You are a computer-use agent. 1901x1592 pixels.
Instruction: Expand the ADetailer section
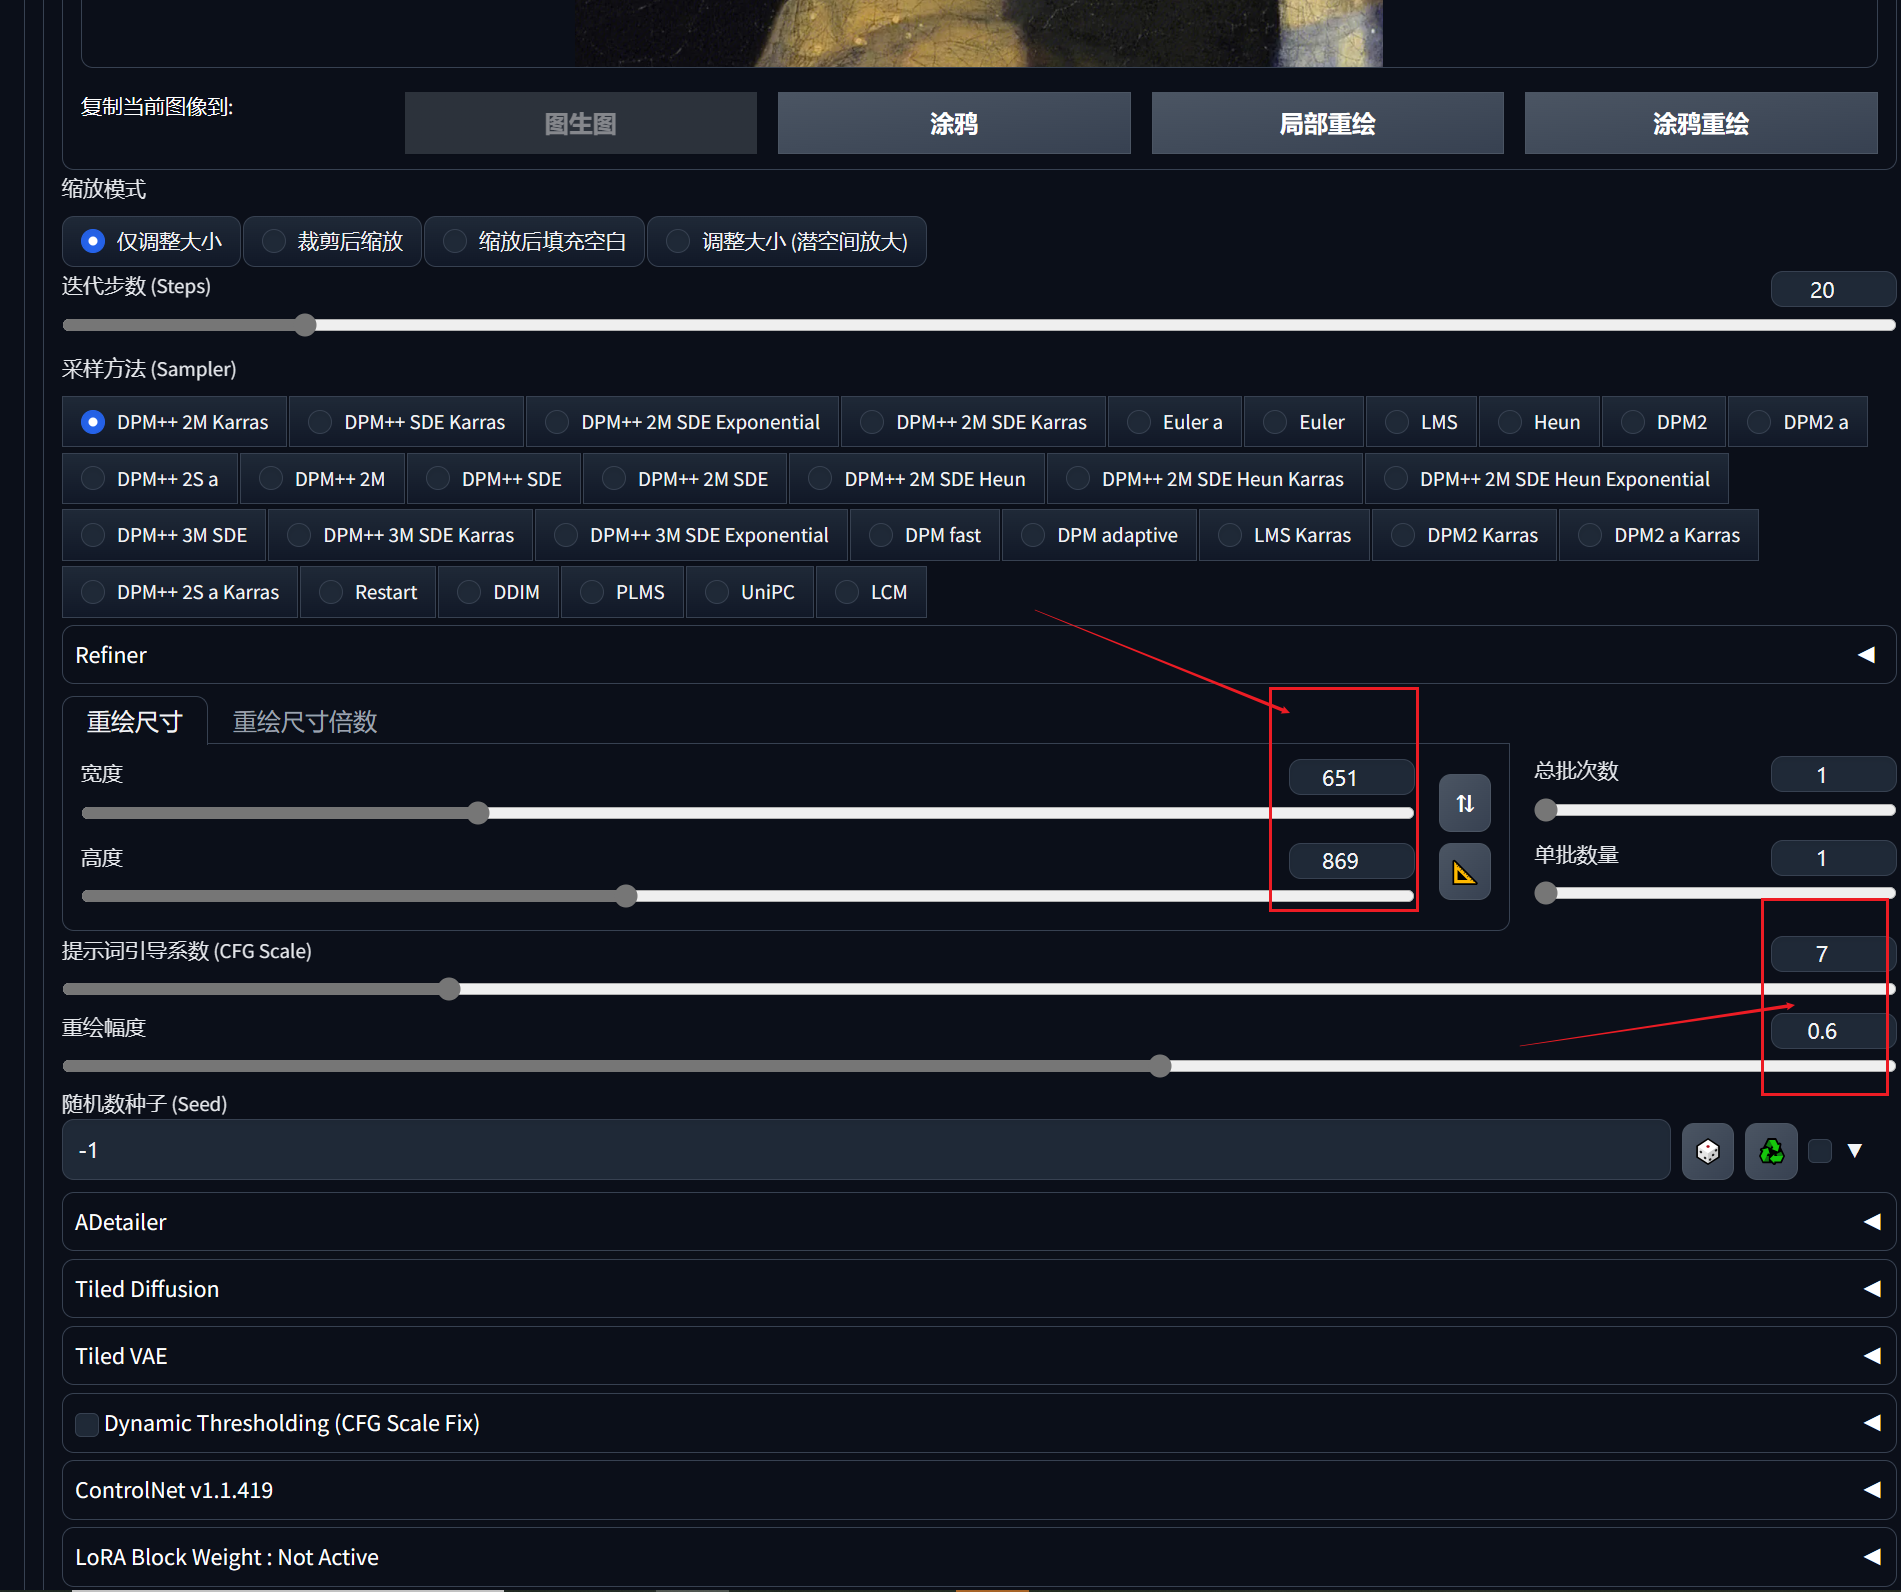point(979,1222)
